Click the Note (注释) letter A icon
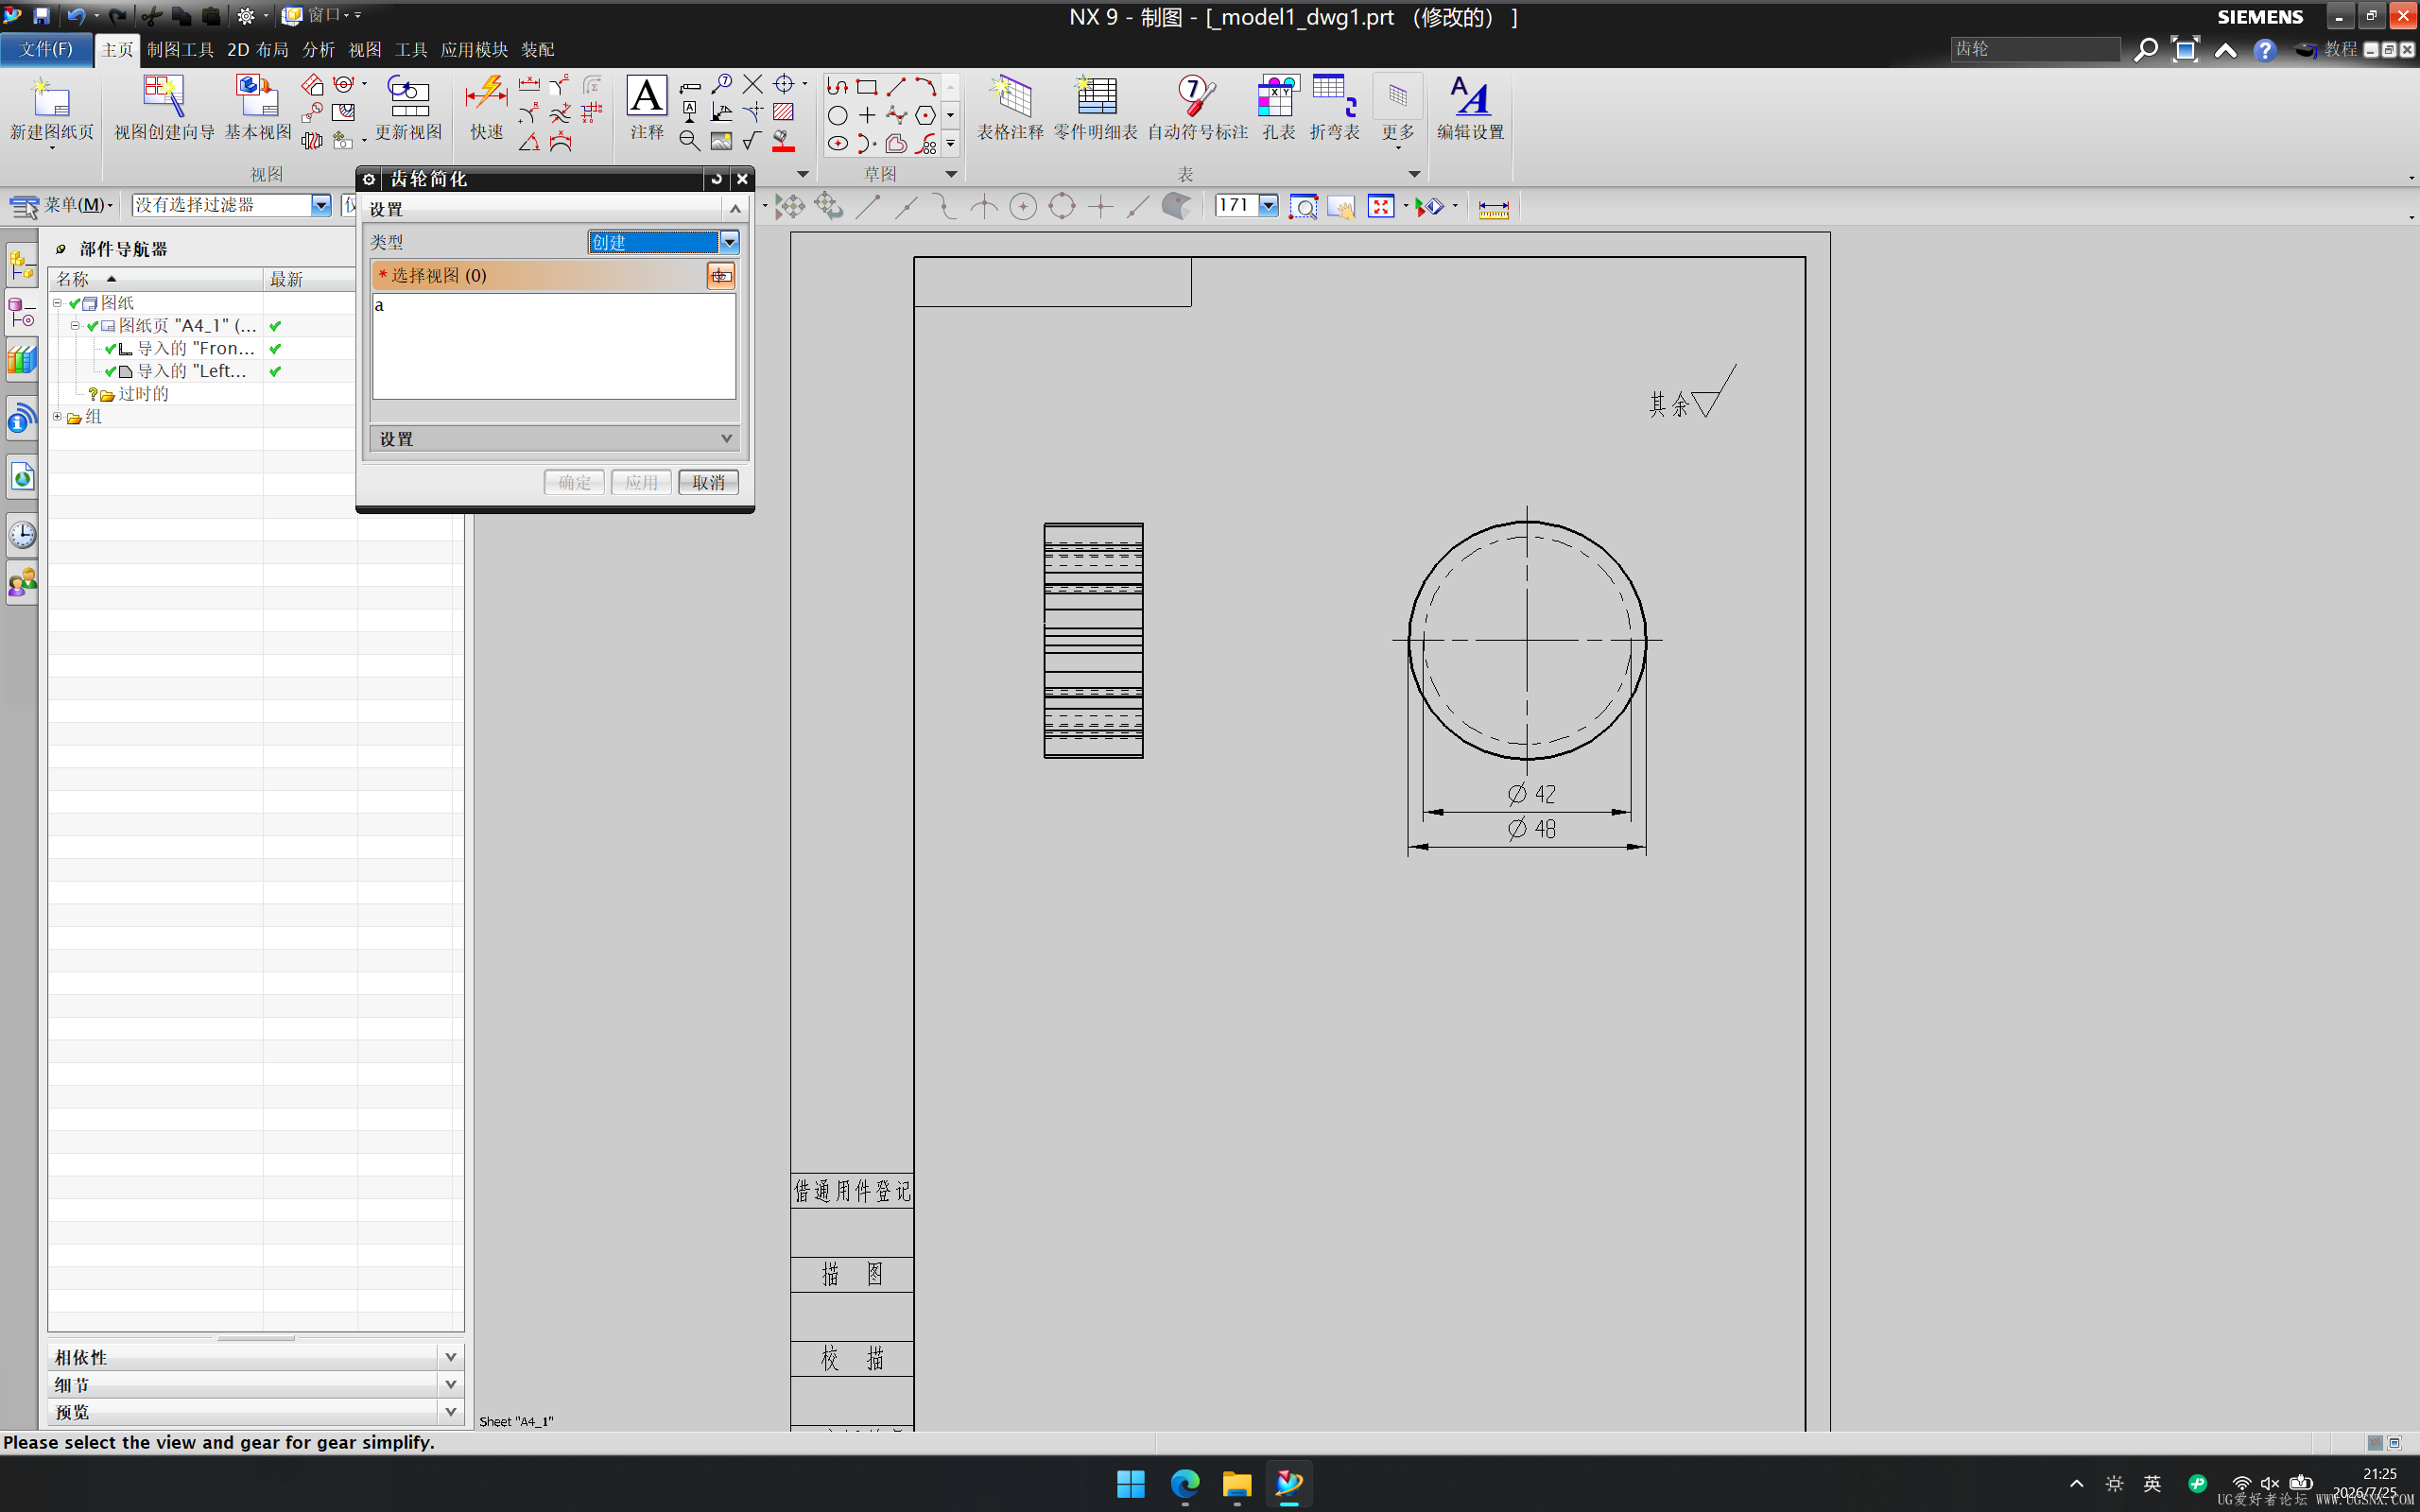The width and height of the screenshot is (2420, 1512). (x=646, y=96)
